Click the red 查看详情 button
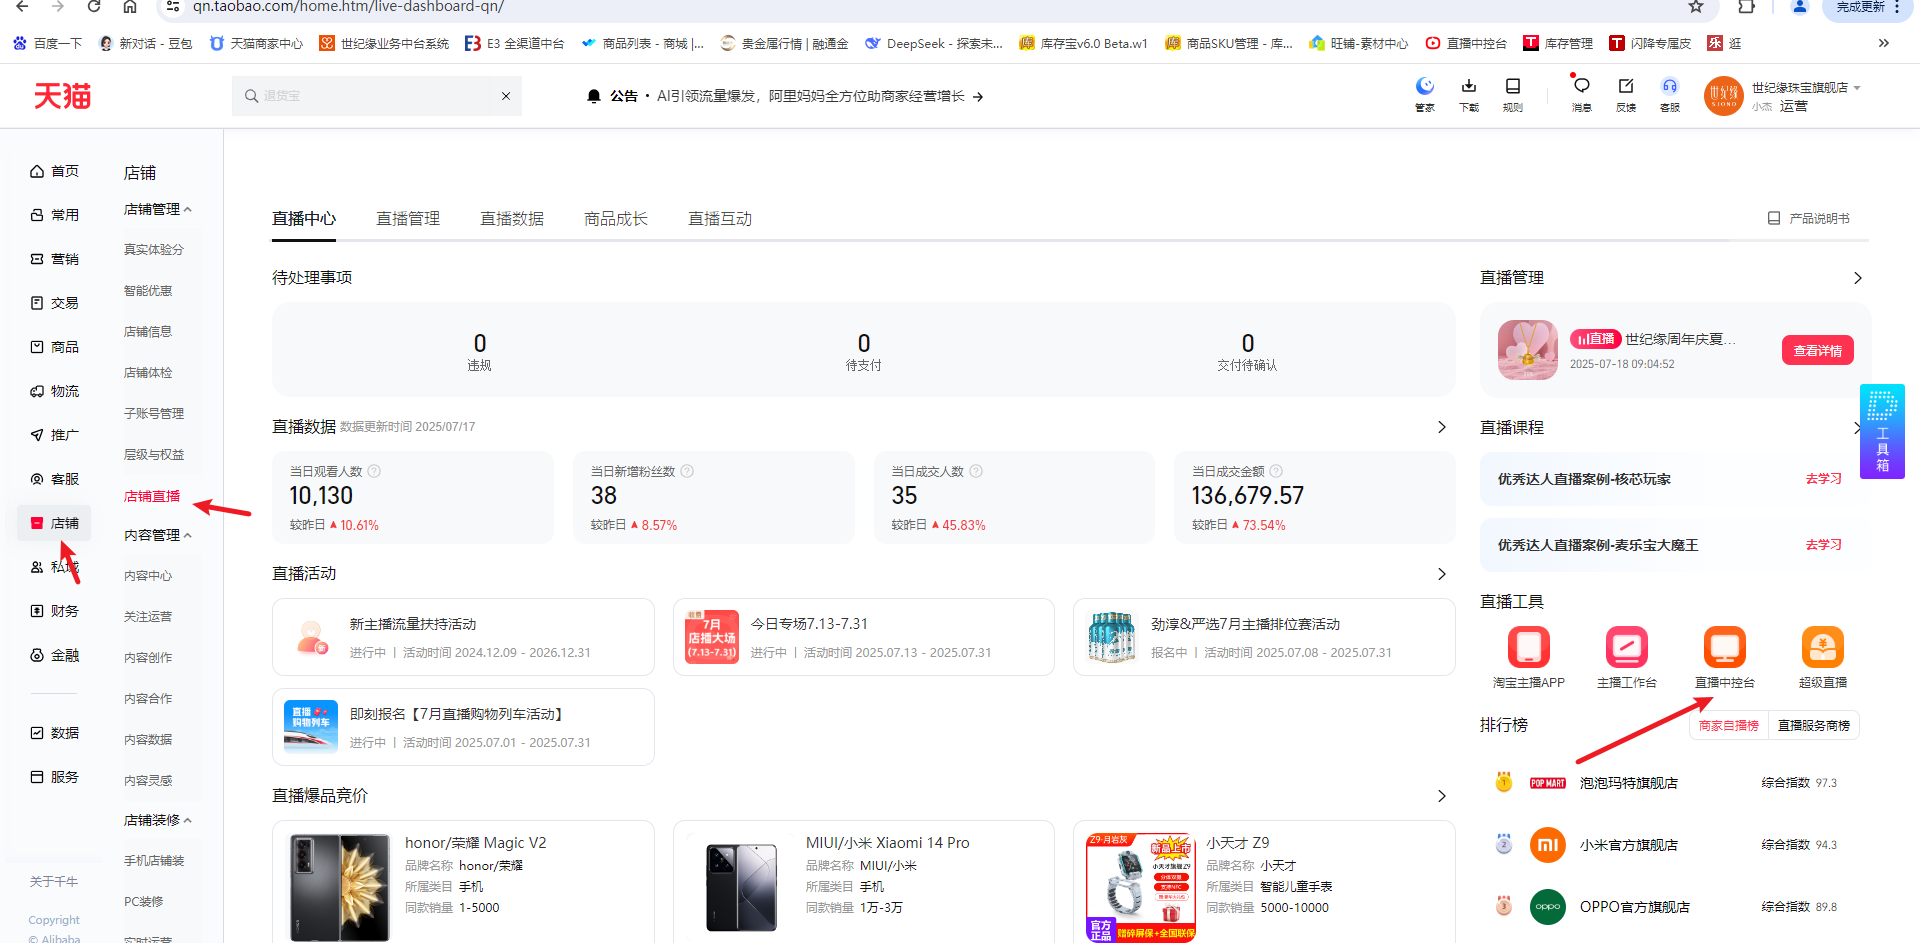 click(x=1817, y=351)
